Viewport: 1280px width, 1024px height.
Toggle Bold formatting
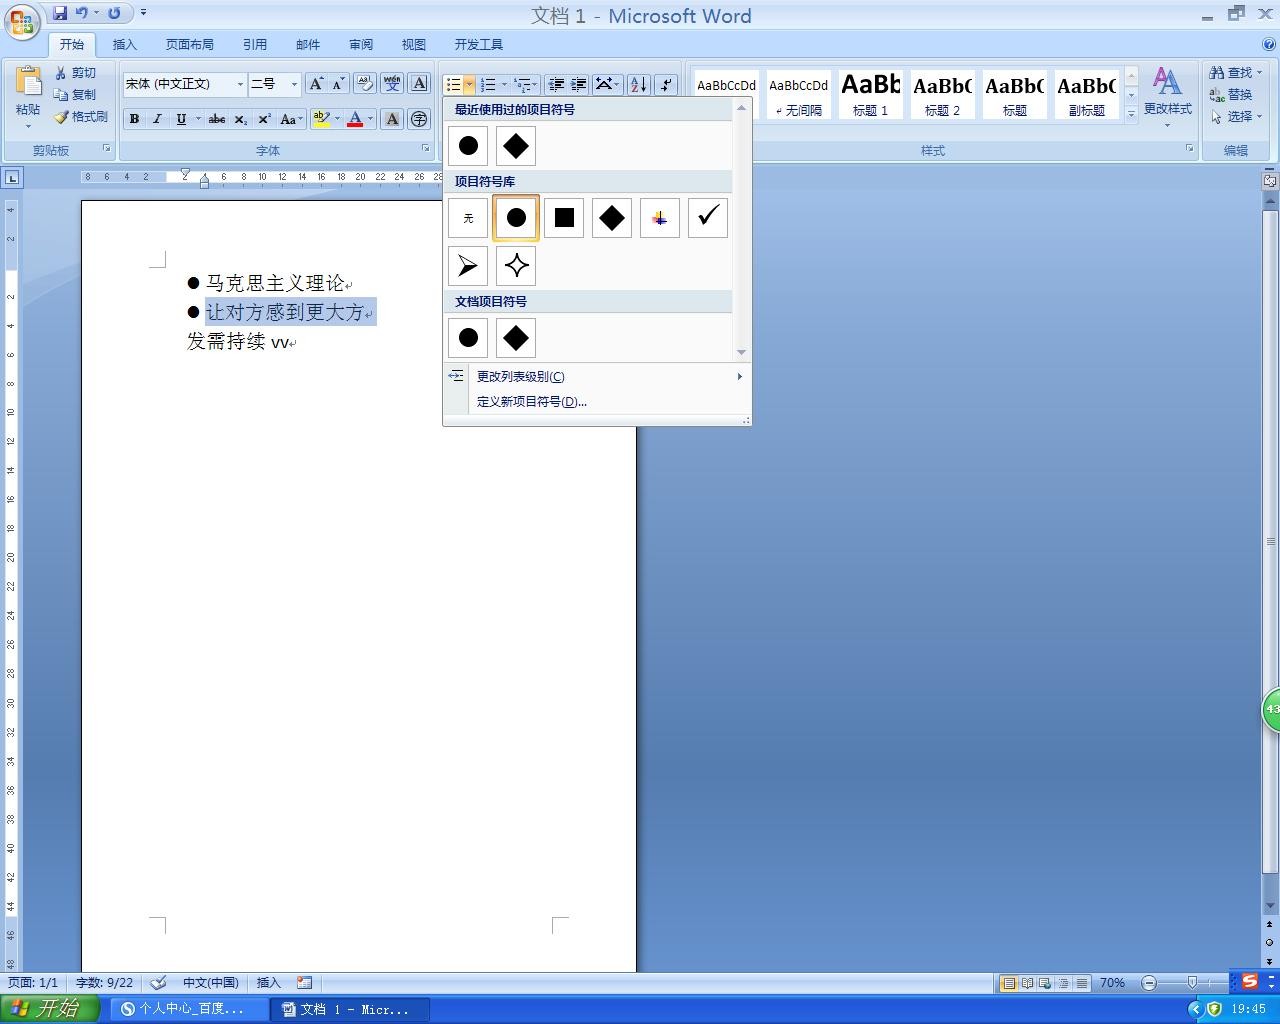click(134, 119)
